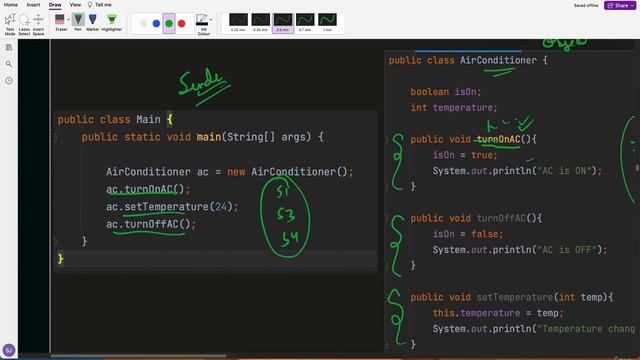Open the Insert ribbon tab
Screen dimensions: 640x360
click(33, 5)
